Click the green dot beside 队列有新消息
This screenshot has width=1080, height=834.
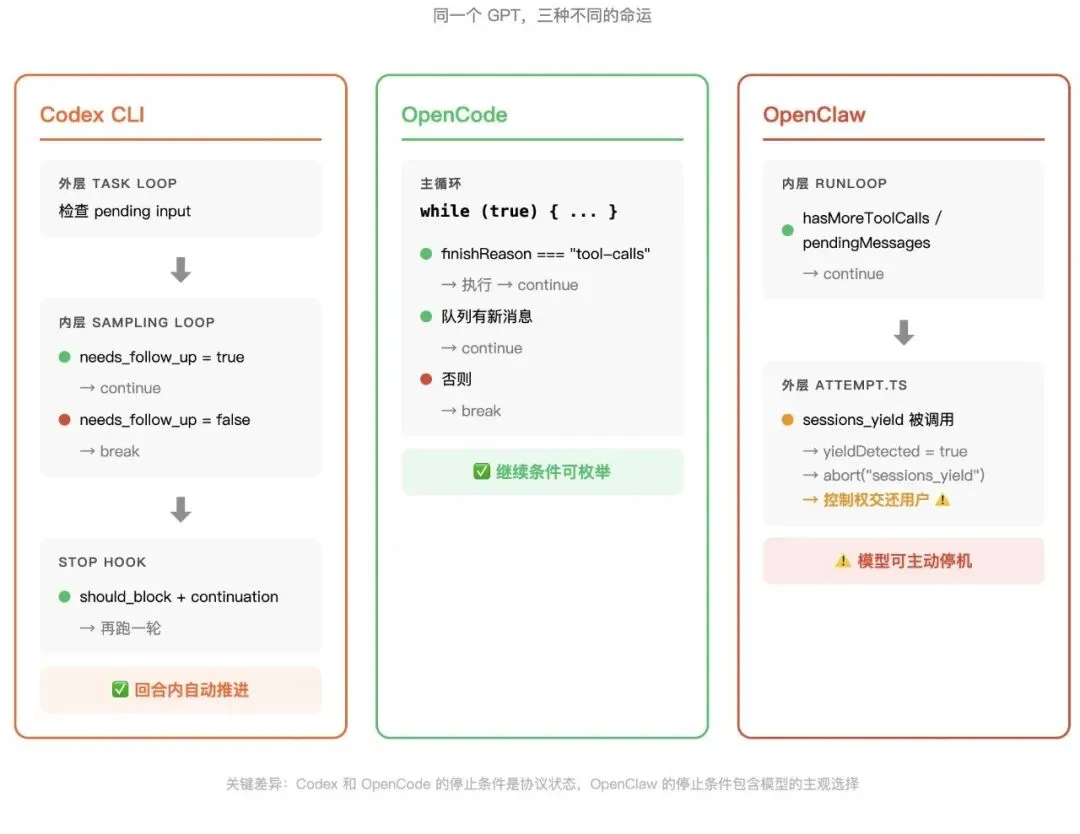(426, 316)
